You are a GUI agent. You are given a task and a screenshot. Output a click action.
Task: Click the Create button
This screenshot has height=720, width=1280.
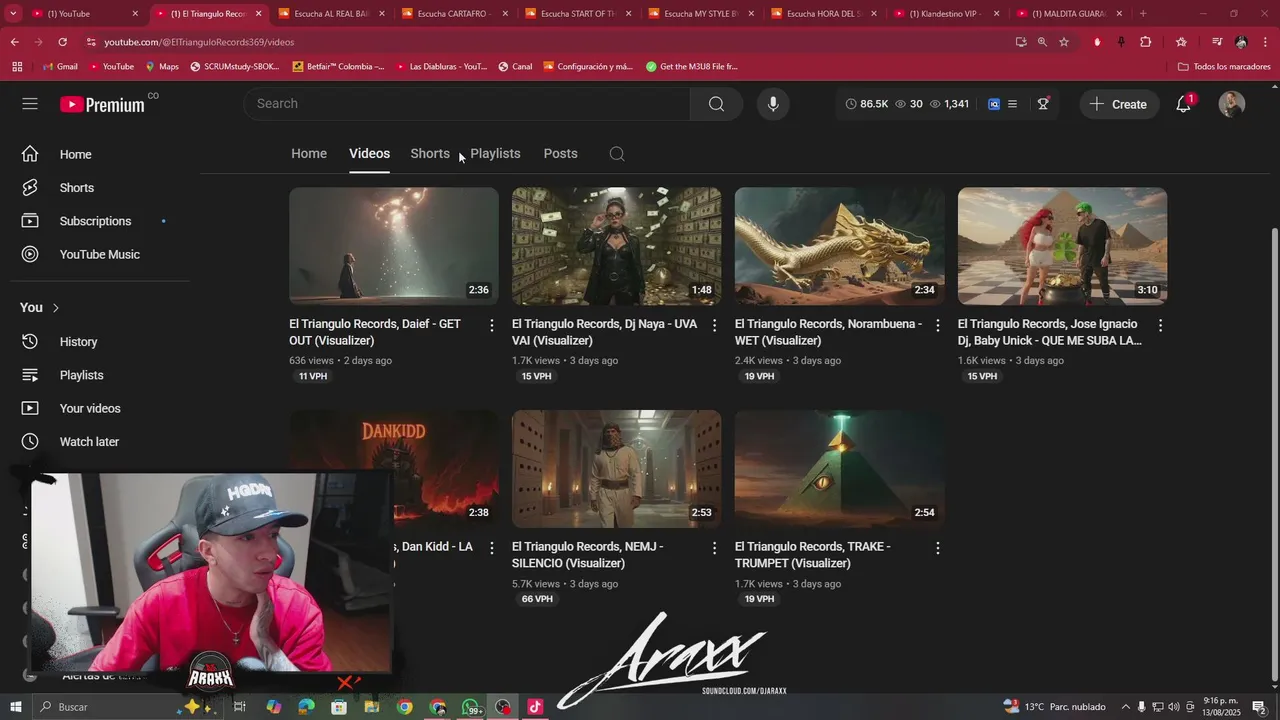click(x=1119, y=104)
